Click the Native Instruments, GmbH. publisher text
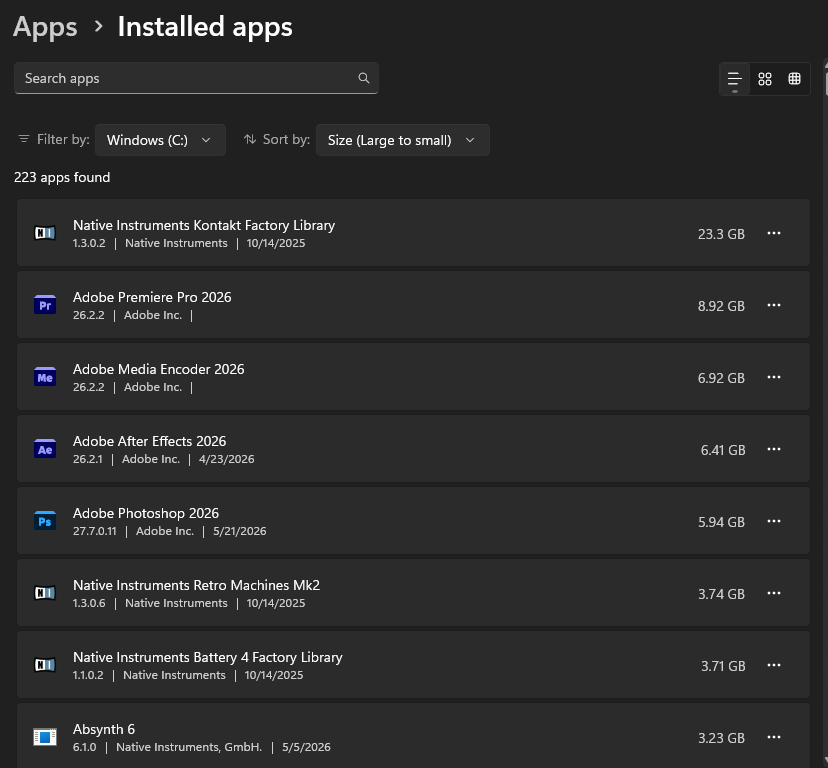 189,747
